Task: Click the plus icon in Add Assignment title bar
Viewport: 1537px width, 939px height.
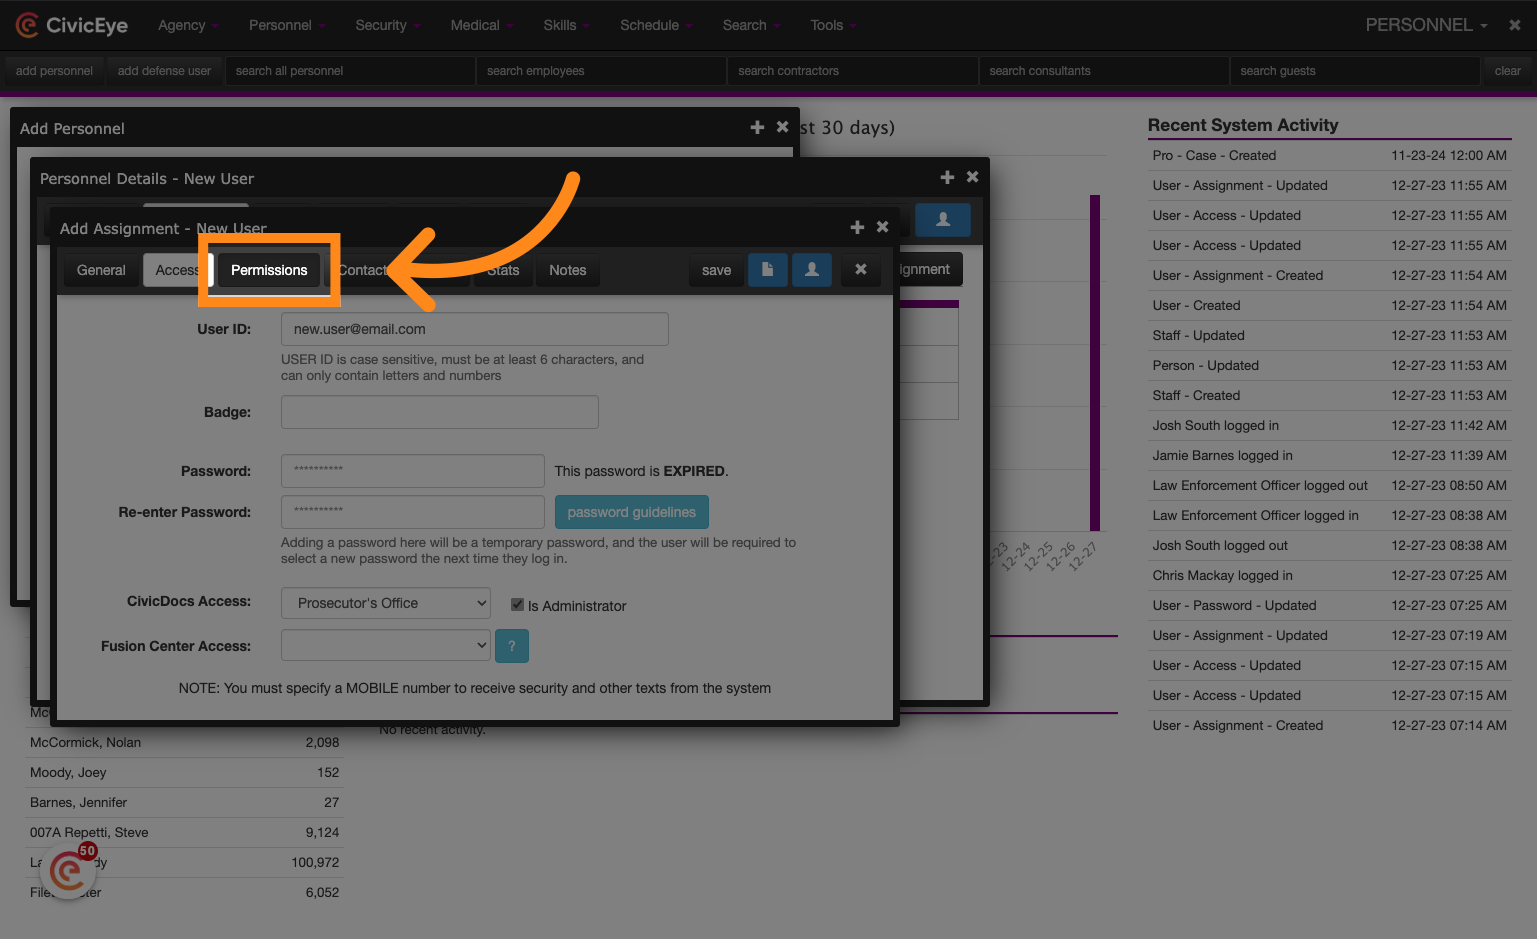Action: (857, 228)
